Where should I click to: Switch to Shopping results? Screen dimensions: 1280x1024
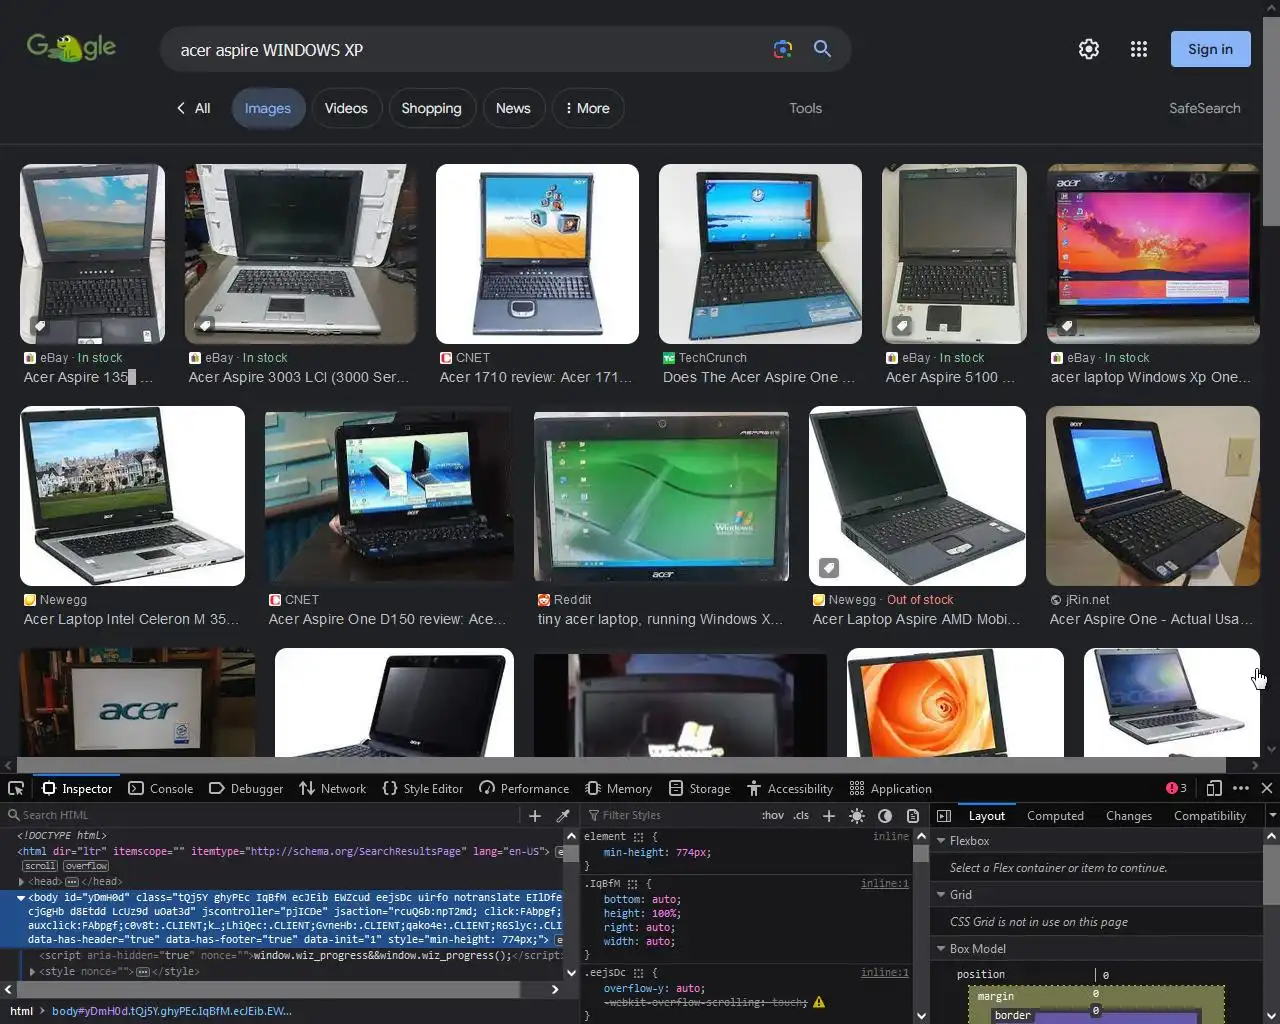(431, 108)
